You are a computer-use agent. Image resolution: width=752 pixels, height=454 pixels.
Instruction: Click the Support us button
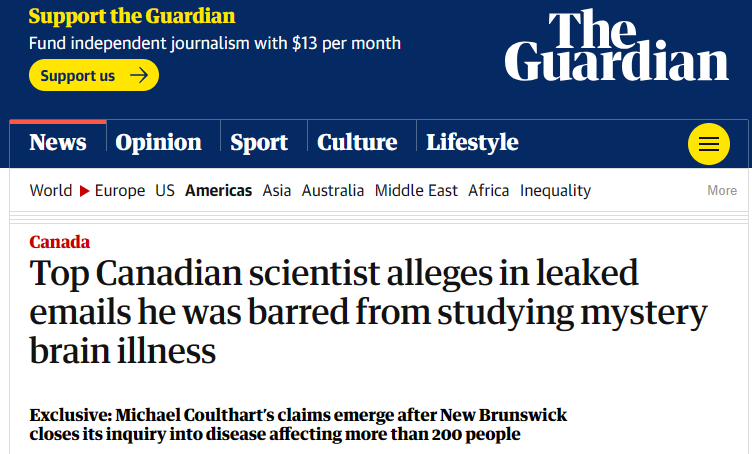[x=94, y=75]
